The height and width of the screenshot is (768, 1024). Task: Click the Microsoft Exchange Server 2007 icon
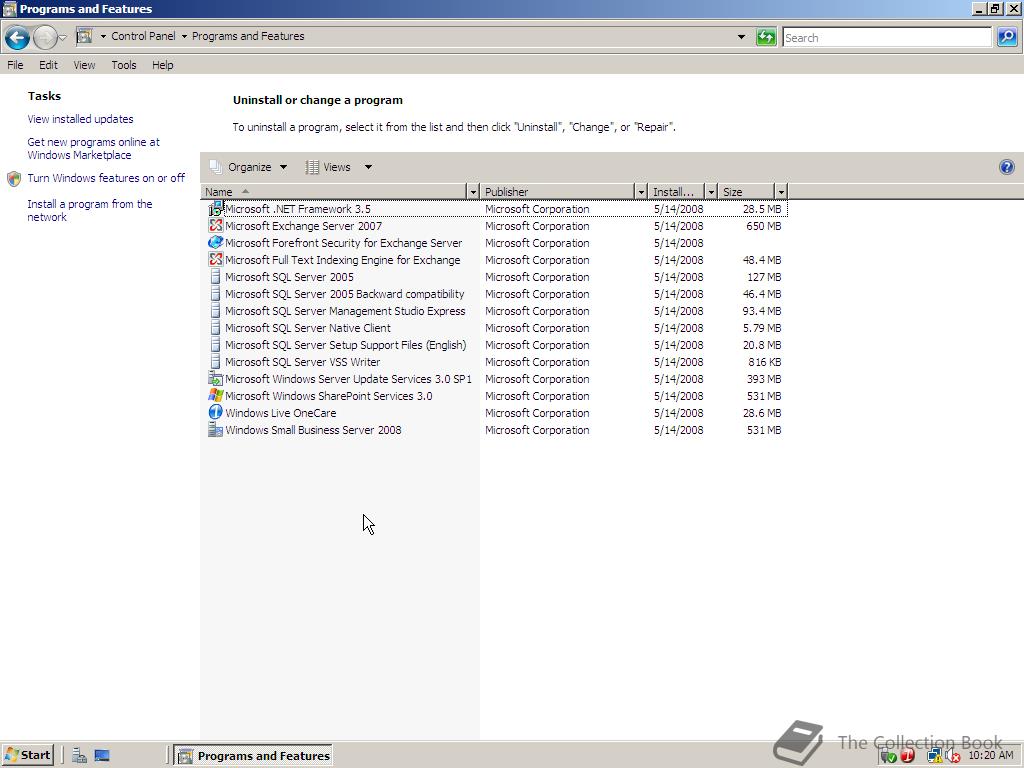216,226
